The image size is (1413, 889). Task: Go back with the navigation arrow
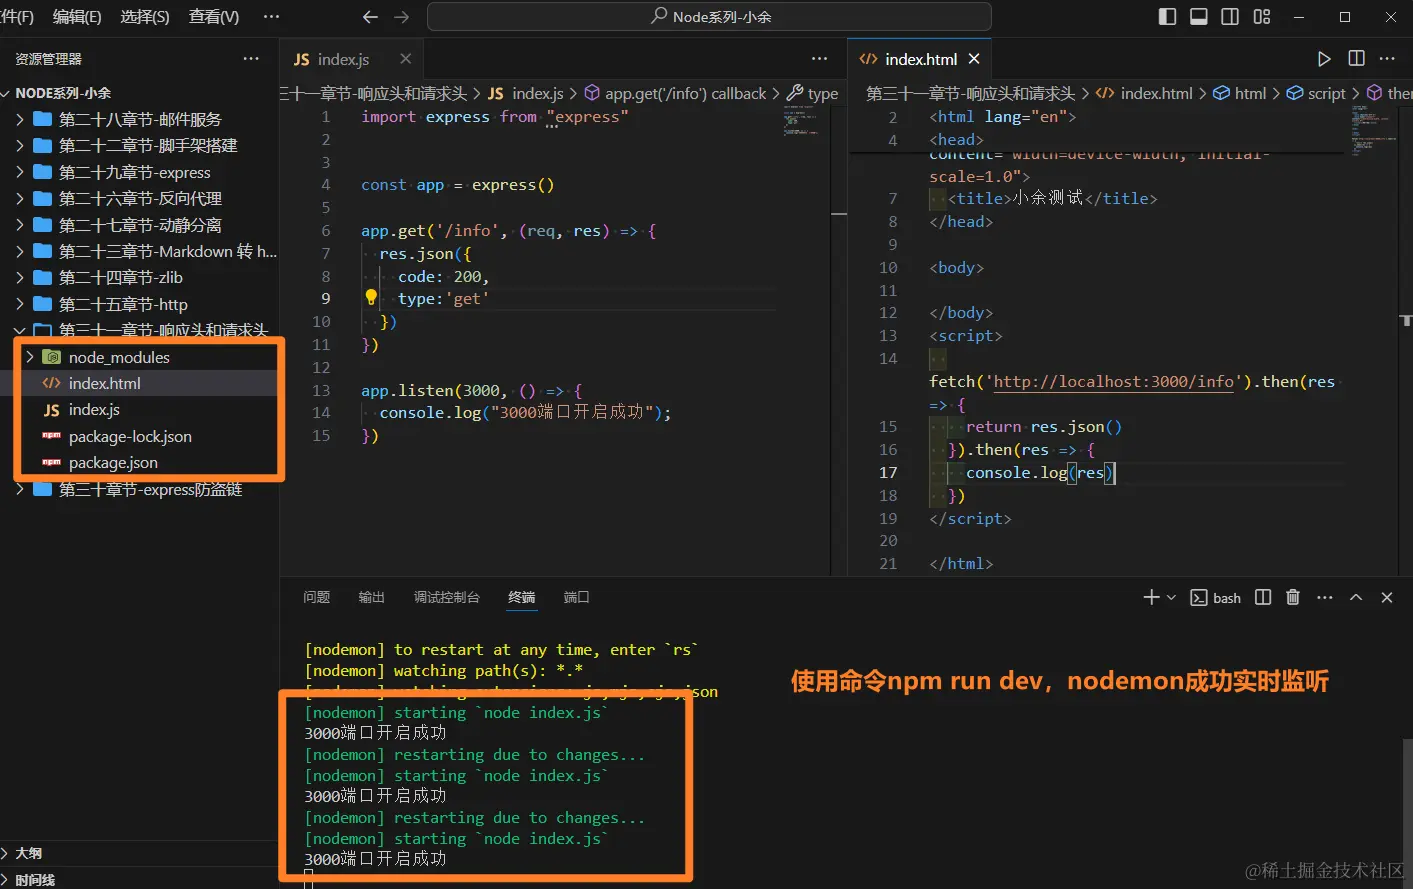370,17
